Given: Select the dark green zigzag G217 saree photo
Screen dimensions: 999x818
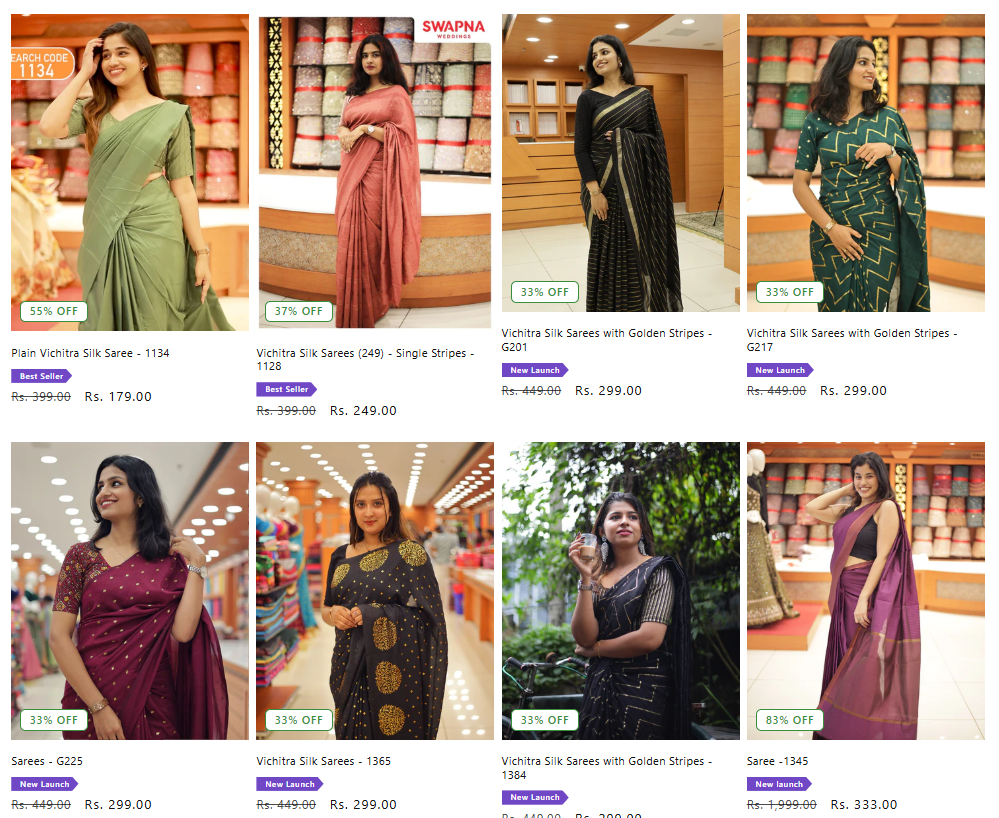Looking at the screenshot, I should [866, 162].
